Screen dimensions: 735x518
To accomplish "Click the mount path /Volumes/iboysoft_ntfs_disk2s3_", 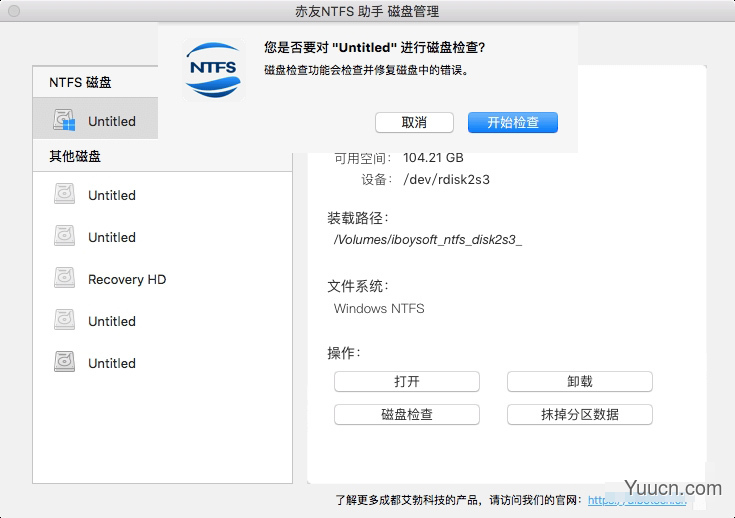I will pyautogui.click(x=428, y=240).
